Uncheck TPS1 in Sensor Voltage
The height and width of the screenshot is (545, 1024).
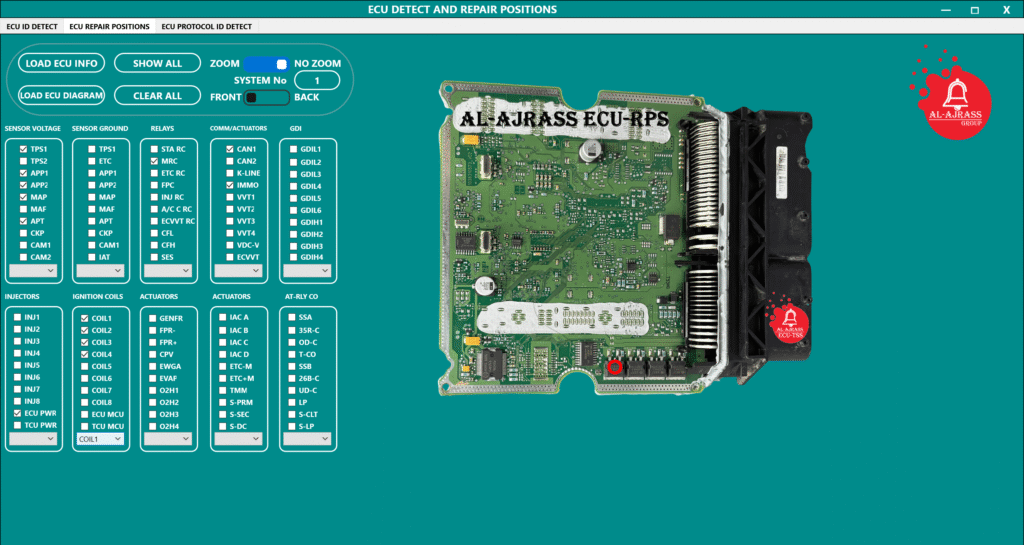click(24, 149)
